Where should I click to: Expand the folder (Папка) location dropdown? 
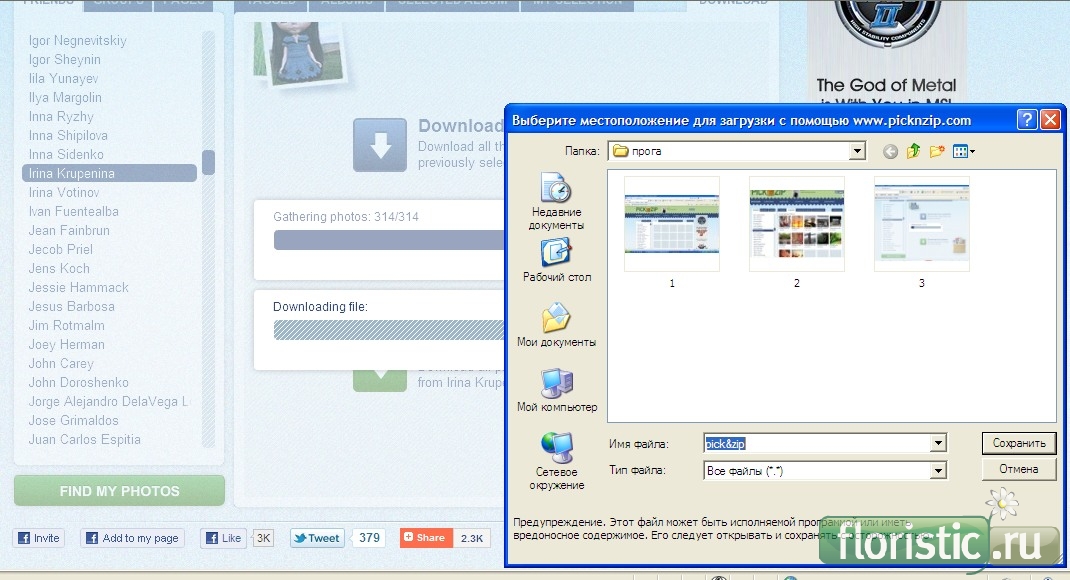(x=857, y=152)
